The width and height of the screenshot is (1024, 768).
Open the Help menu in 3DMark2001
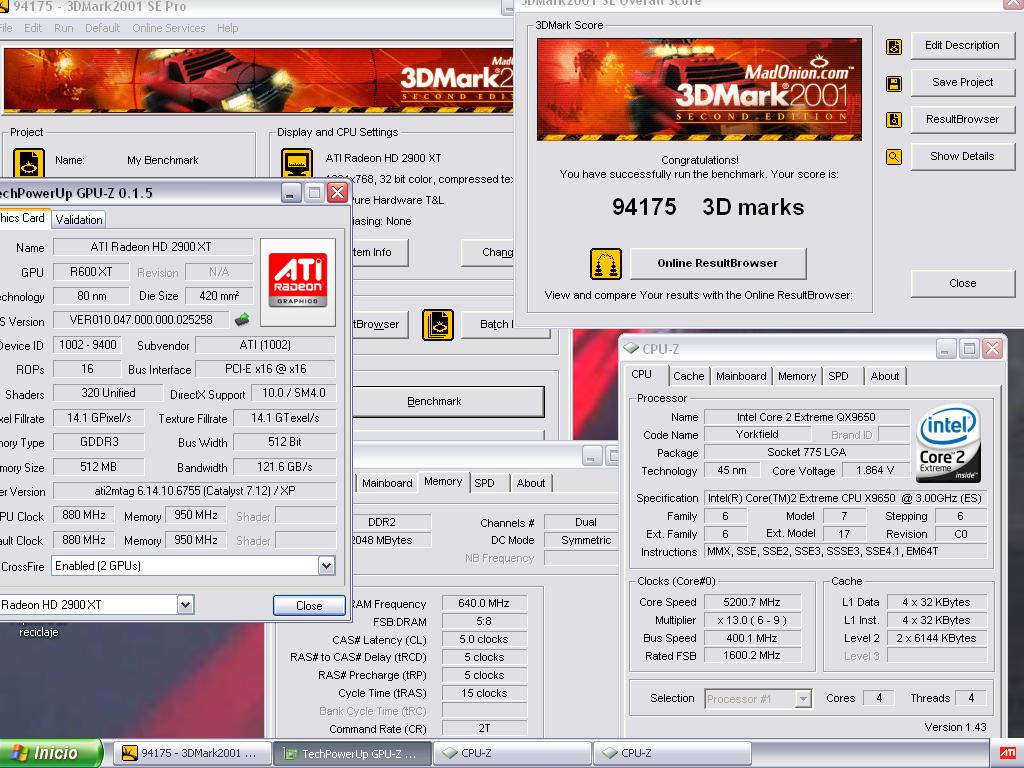[x=227, y=28]
